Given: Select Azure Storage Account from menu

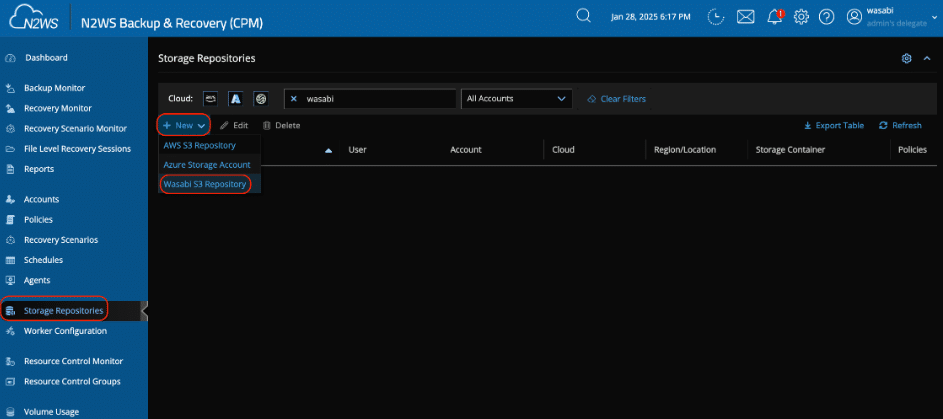Looking at the screenshot, I should [207, 164].
